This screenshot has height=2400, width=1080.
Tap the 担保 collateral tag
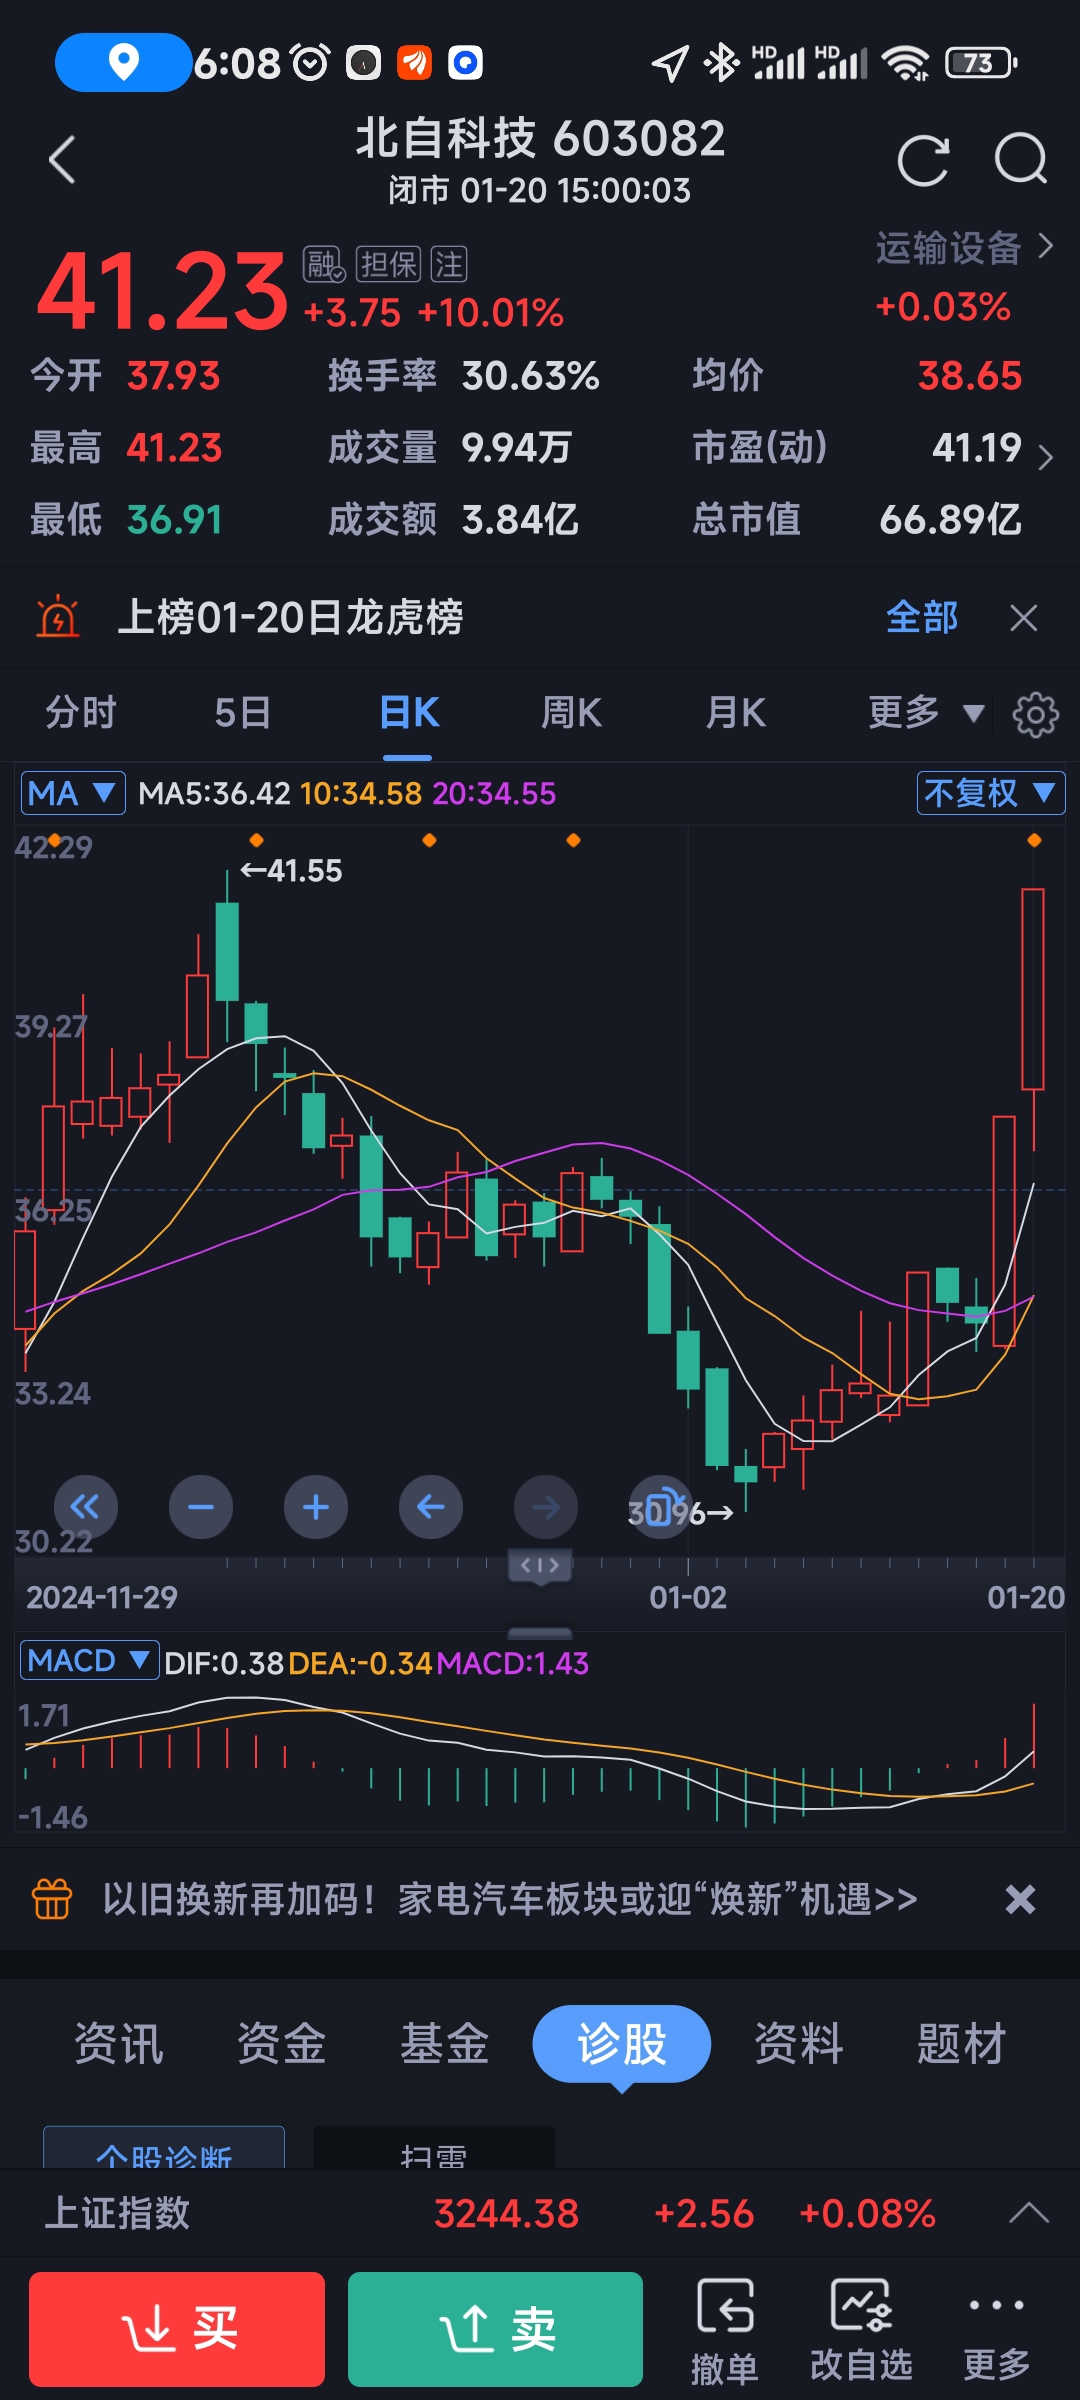pyautogui.click(x=389, y=265)
